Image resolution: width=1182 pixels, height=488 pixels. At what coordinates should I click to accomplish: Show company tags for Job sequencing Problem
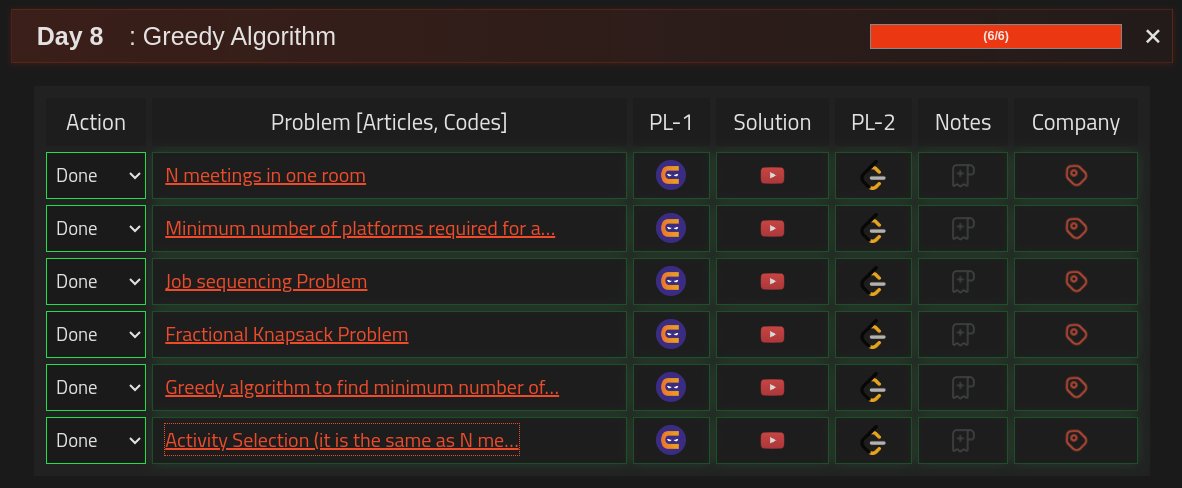coord(1076,281)
